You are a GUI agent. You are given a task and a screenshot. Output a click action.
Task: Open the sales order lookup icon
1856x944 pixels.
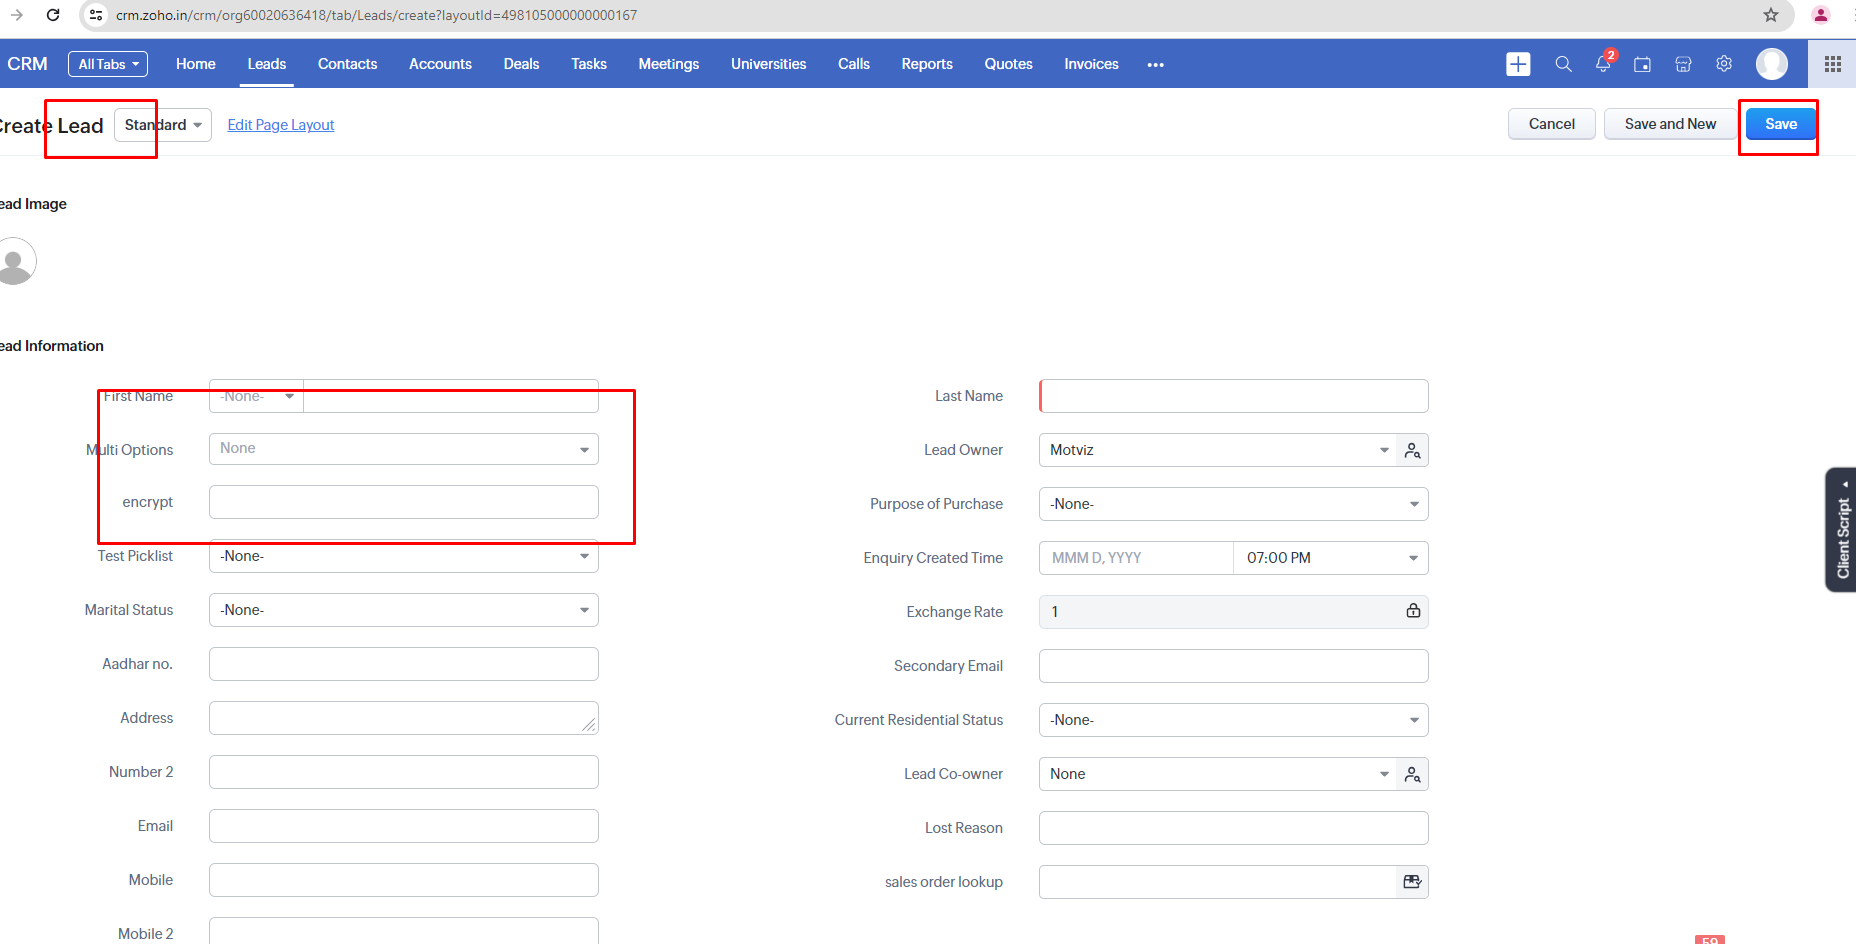(x=1412, y=882)
